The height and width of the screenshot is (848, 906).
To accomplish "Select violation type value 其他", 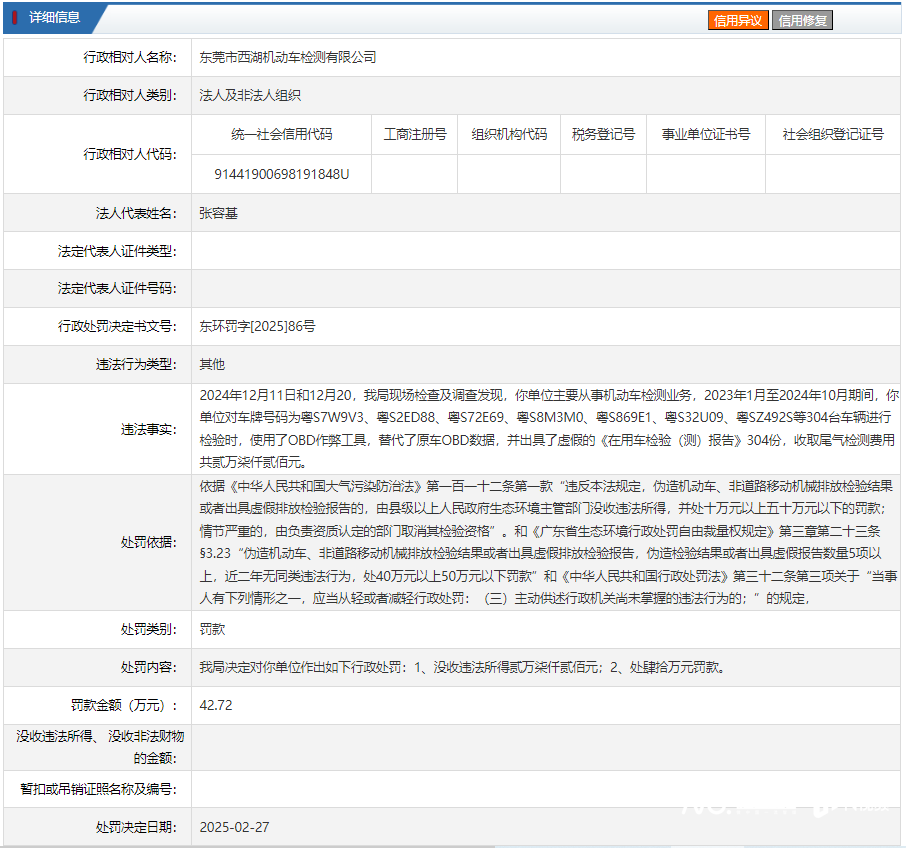I will 212,365.
